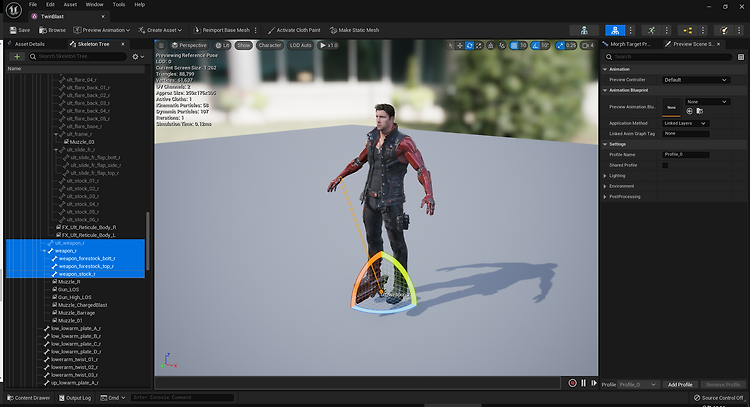This screenshot has width=750, height=407.
Task: Expand the Environment section
Action: point(605,186)
